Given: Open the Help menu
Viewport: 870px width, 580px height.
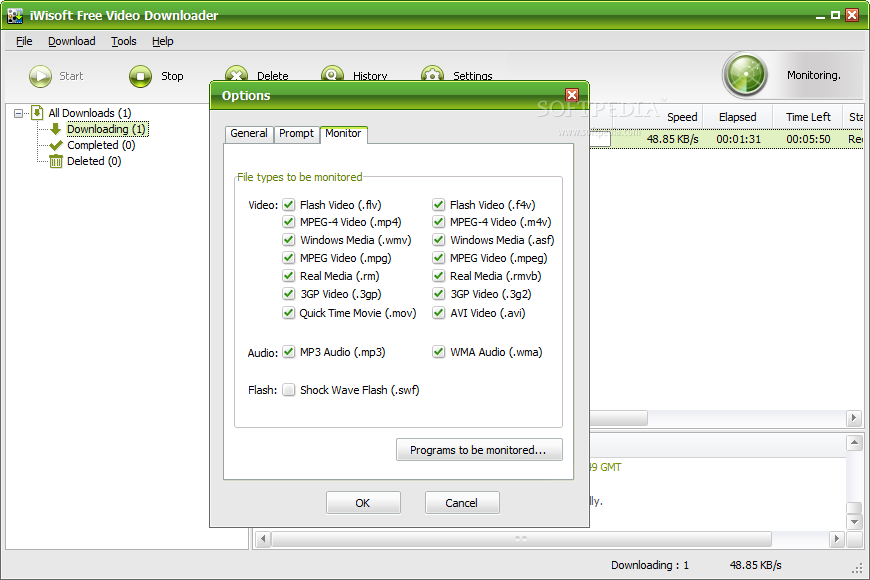Looking at the screenshot, I should 163,41.
